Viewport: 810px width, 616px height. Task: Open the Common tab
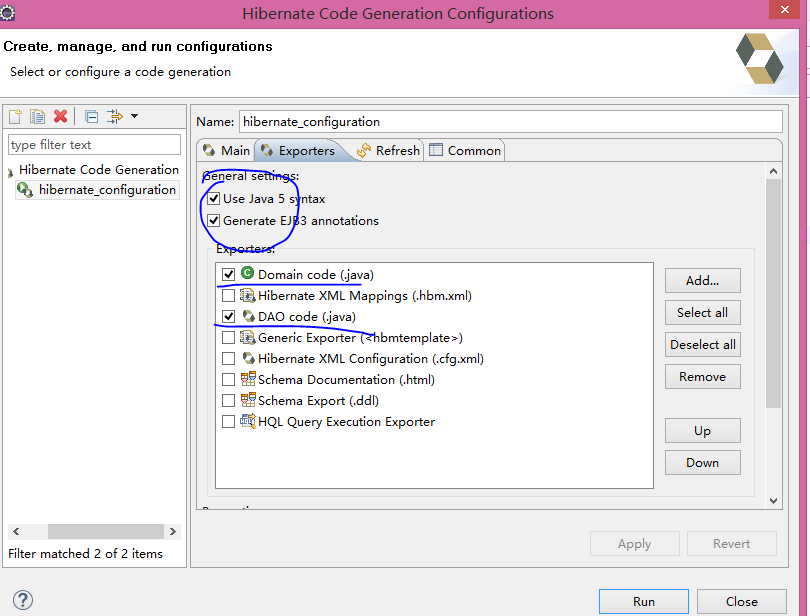click(x=465, y=150)
